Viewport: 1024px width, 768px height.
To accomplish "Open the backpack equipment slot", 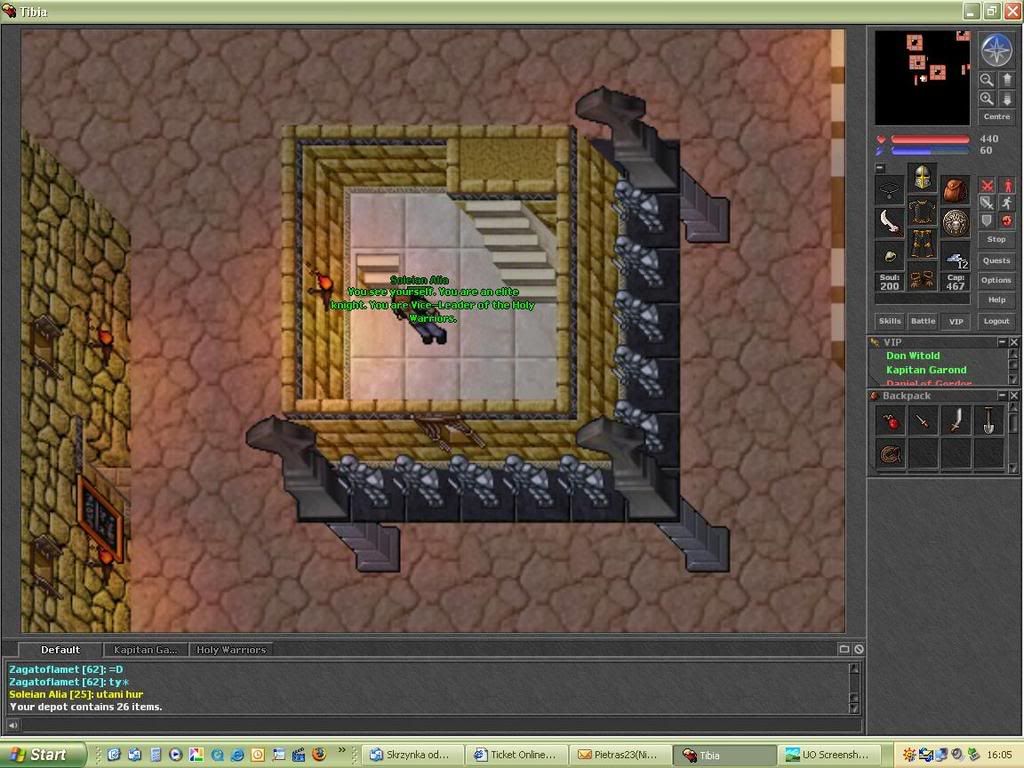I will 955,190.
